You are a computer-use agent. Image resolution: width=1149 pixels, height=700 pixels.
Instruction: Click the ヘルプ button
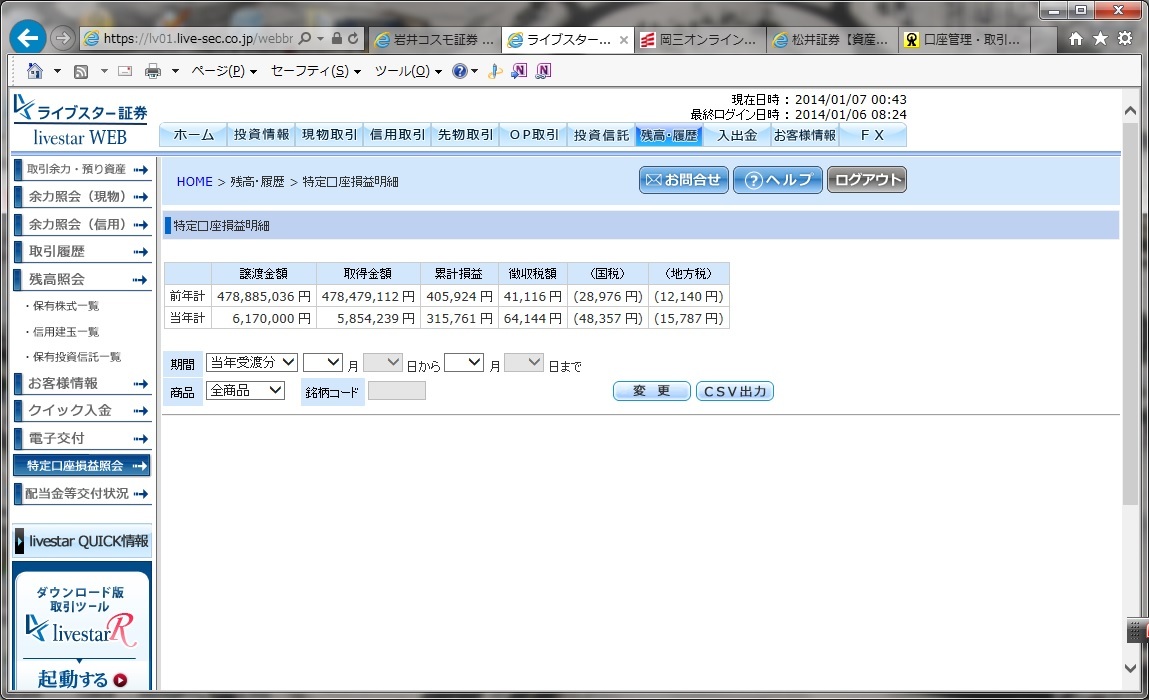tap(778, 180)
